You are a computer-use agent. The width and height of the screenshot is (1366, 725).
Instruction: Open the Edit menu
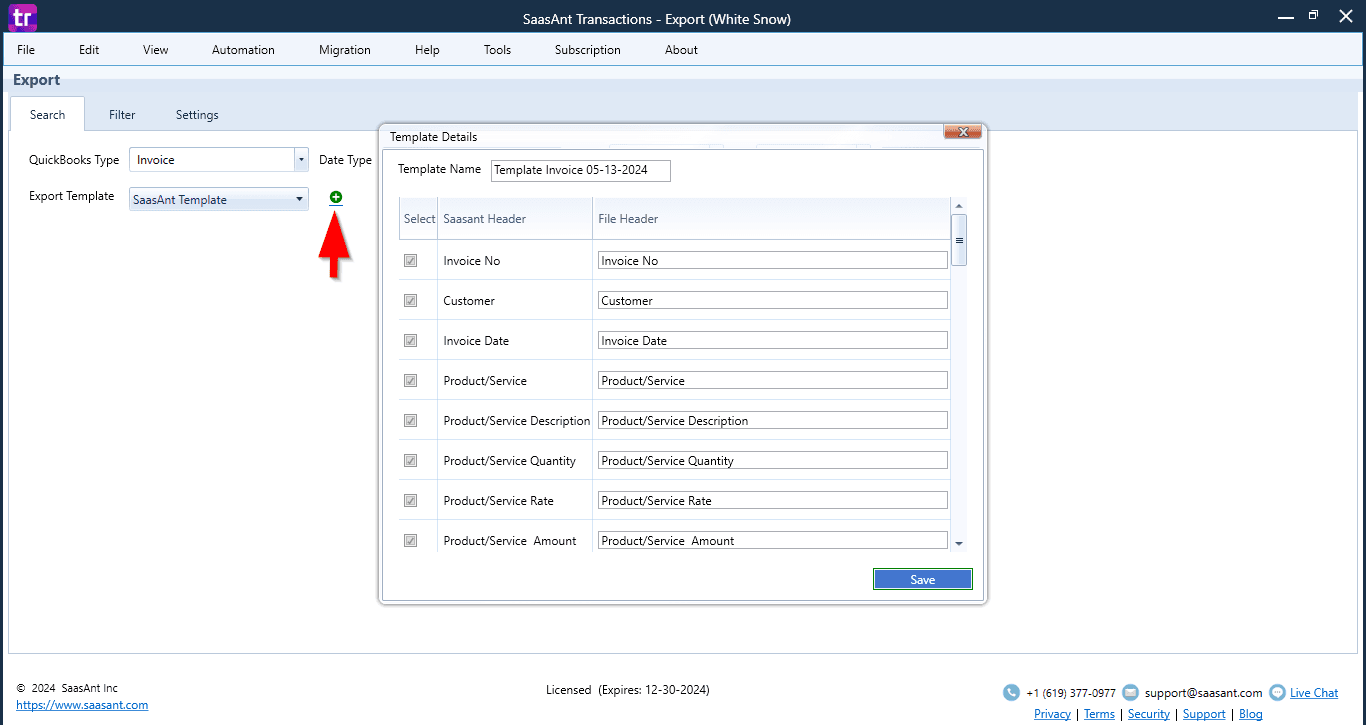[x=89, y=49]
